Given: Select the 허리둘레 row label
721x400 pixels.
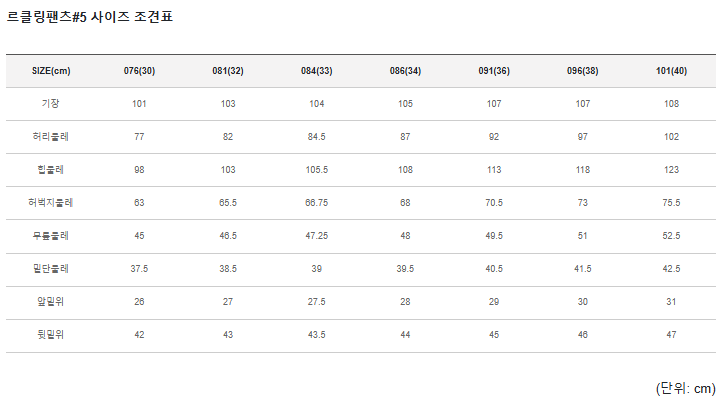Looking at the screenshot, I should pos(51,137).
